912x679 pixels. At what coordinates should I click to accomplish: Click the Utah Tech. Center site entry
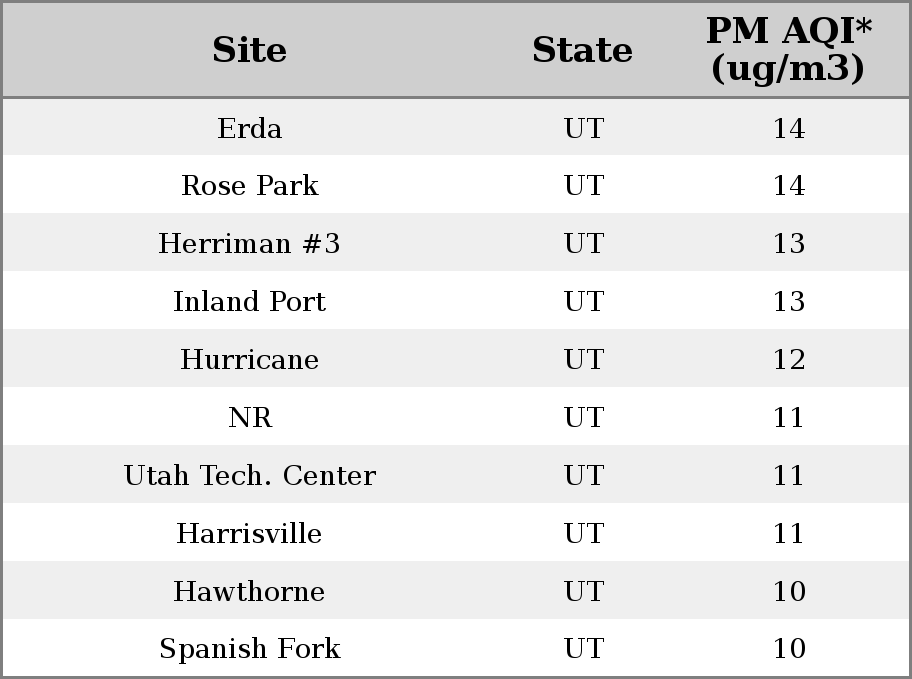tap(250, 475)
